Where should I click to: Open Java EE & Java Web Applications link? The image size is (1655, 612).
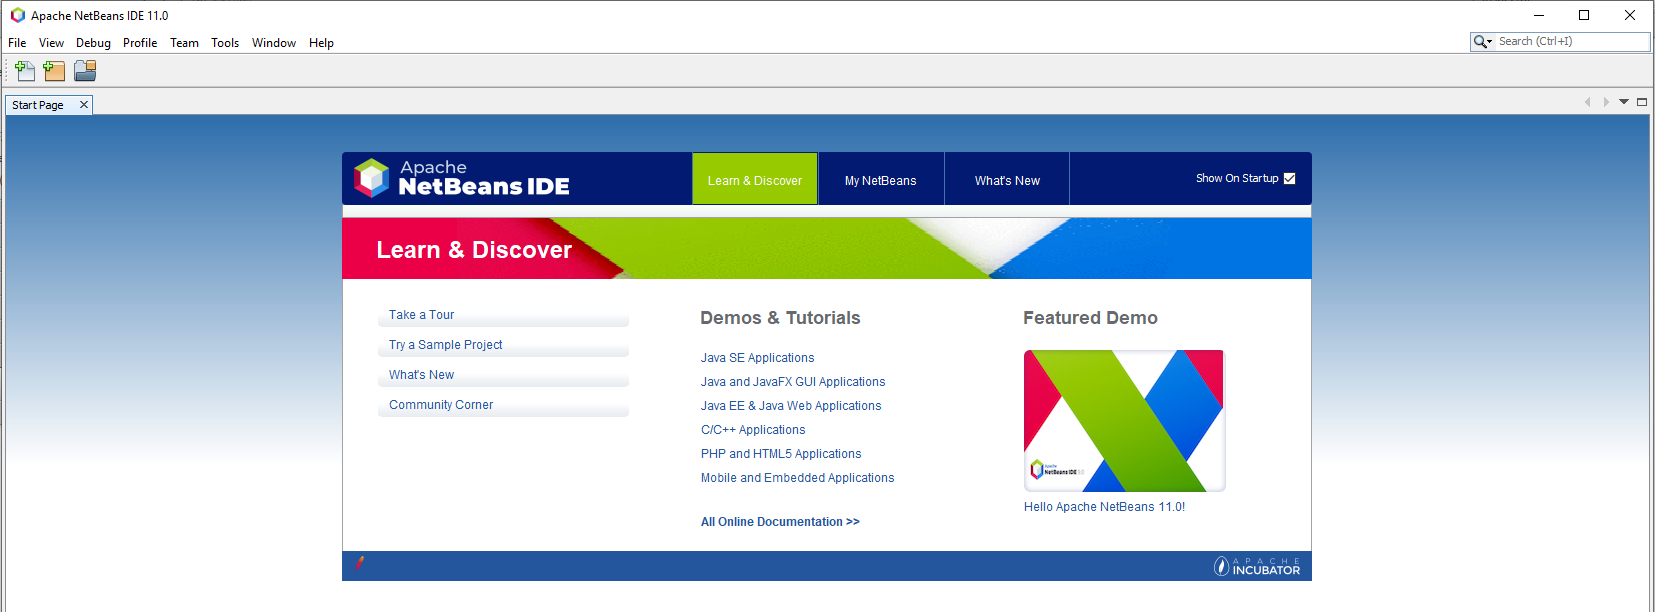(791, 406)
